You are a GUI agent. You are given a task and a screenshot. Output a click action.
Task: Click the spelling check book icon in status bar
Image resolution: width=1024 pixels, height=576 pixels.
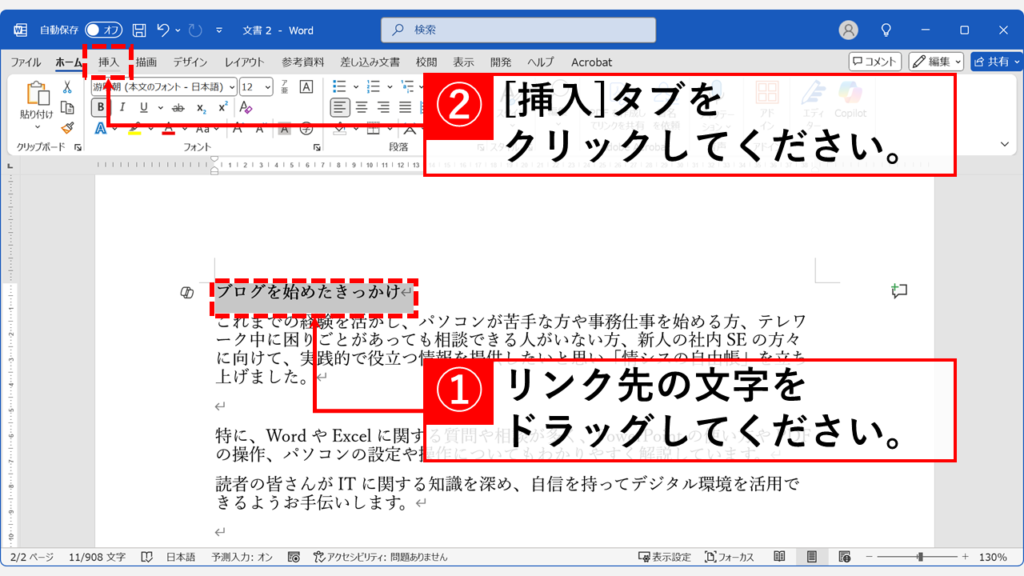click(x=147, y=557)
